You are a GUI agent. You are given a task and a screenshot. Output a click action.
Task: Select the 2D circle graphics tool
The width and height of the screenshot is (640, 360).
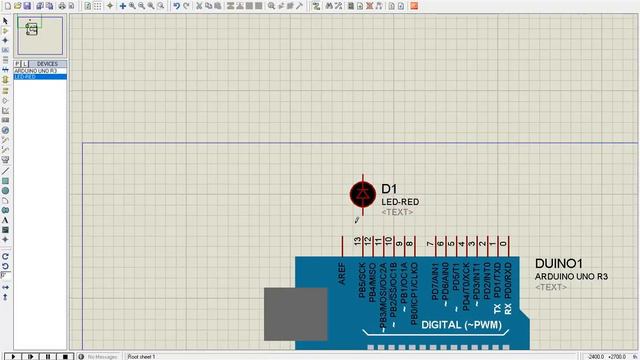[x=5, y=191]
